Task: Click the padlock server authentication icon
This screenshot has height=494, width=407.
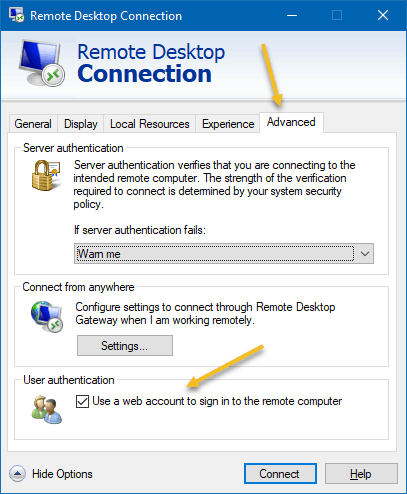Action: (46, 175)
